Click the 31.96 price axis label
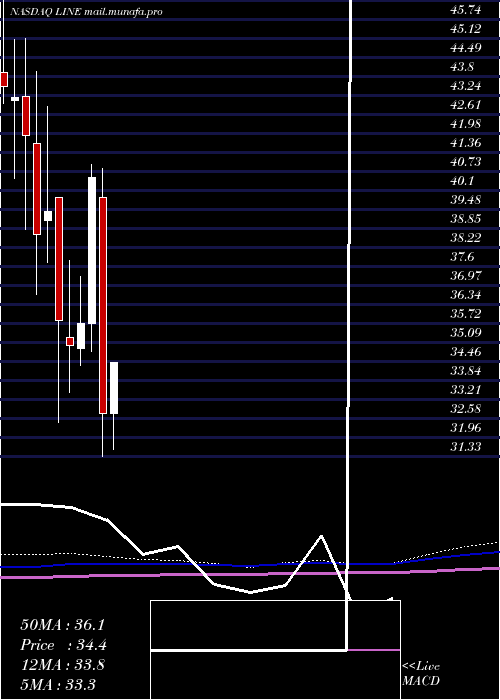The image size is (500, 700). (x=466, y=427)
